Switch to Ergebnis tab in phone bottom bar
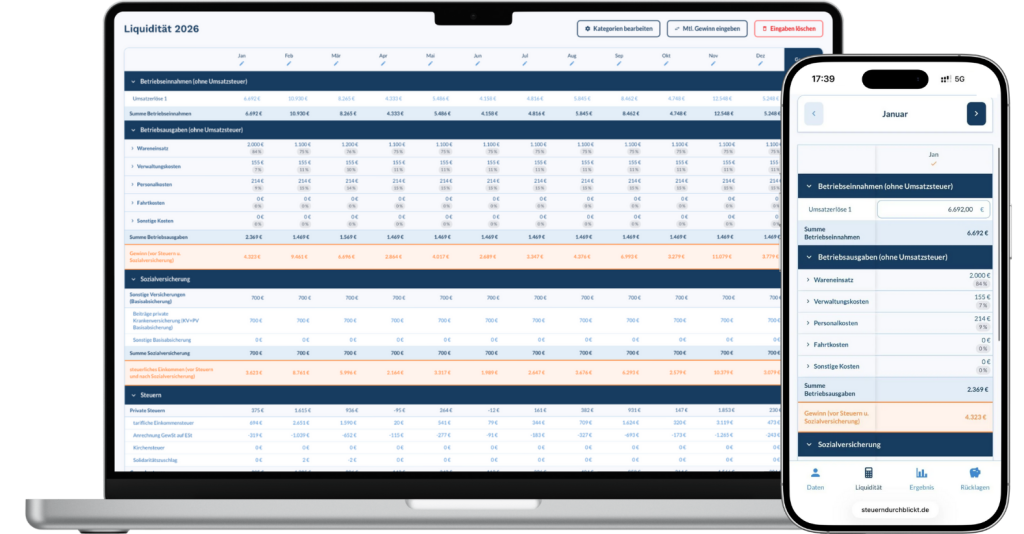The height and width of the screenshot is (534, 1024). point(921,478)
